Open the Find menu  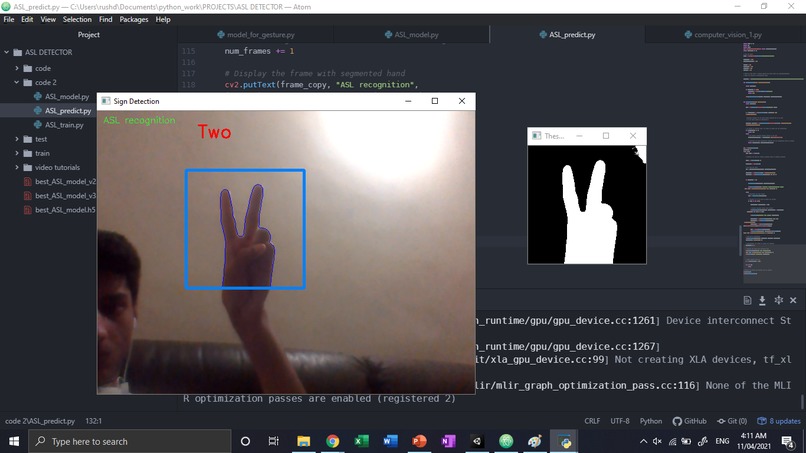(105, 20)
